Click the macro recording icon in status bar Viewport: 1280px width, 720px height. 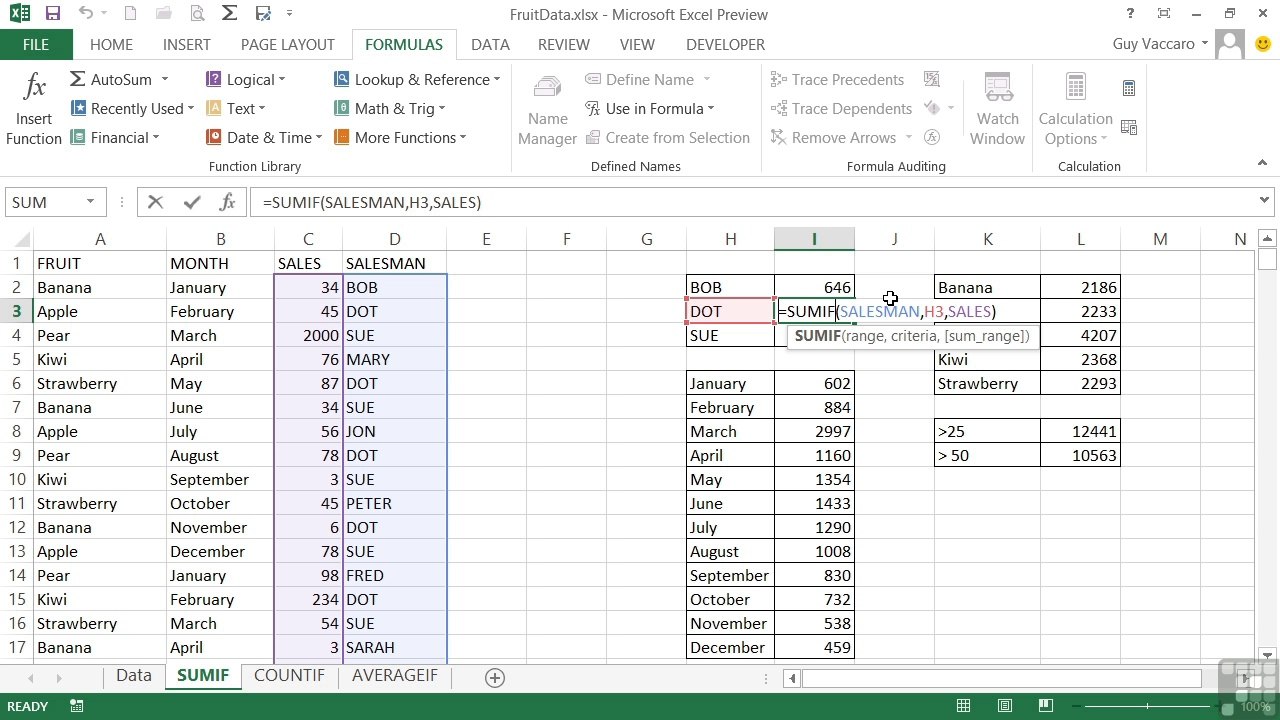pyautogui.click(x=76, y=706)
